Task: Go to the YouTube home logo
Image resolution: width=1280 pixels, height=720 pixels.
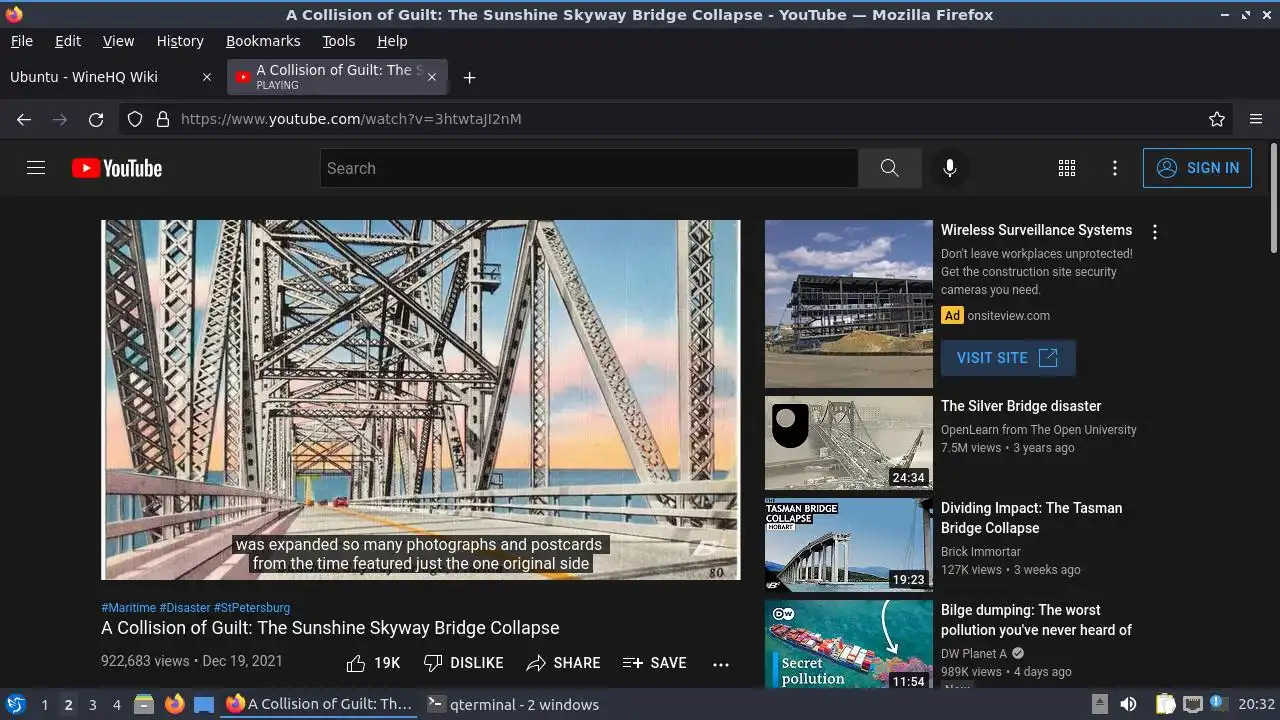Action: point(117,168)
